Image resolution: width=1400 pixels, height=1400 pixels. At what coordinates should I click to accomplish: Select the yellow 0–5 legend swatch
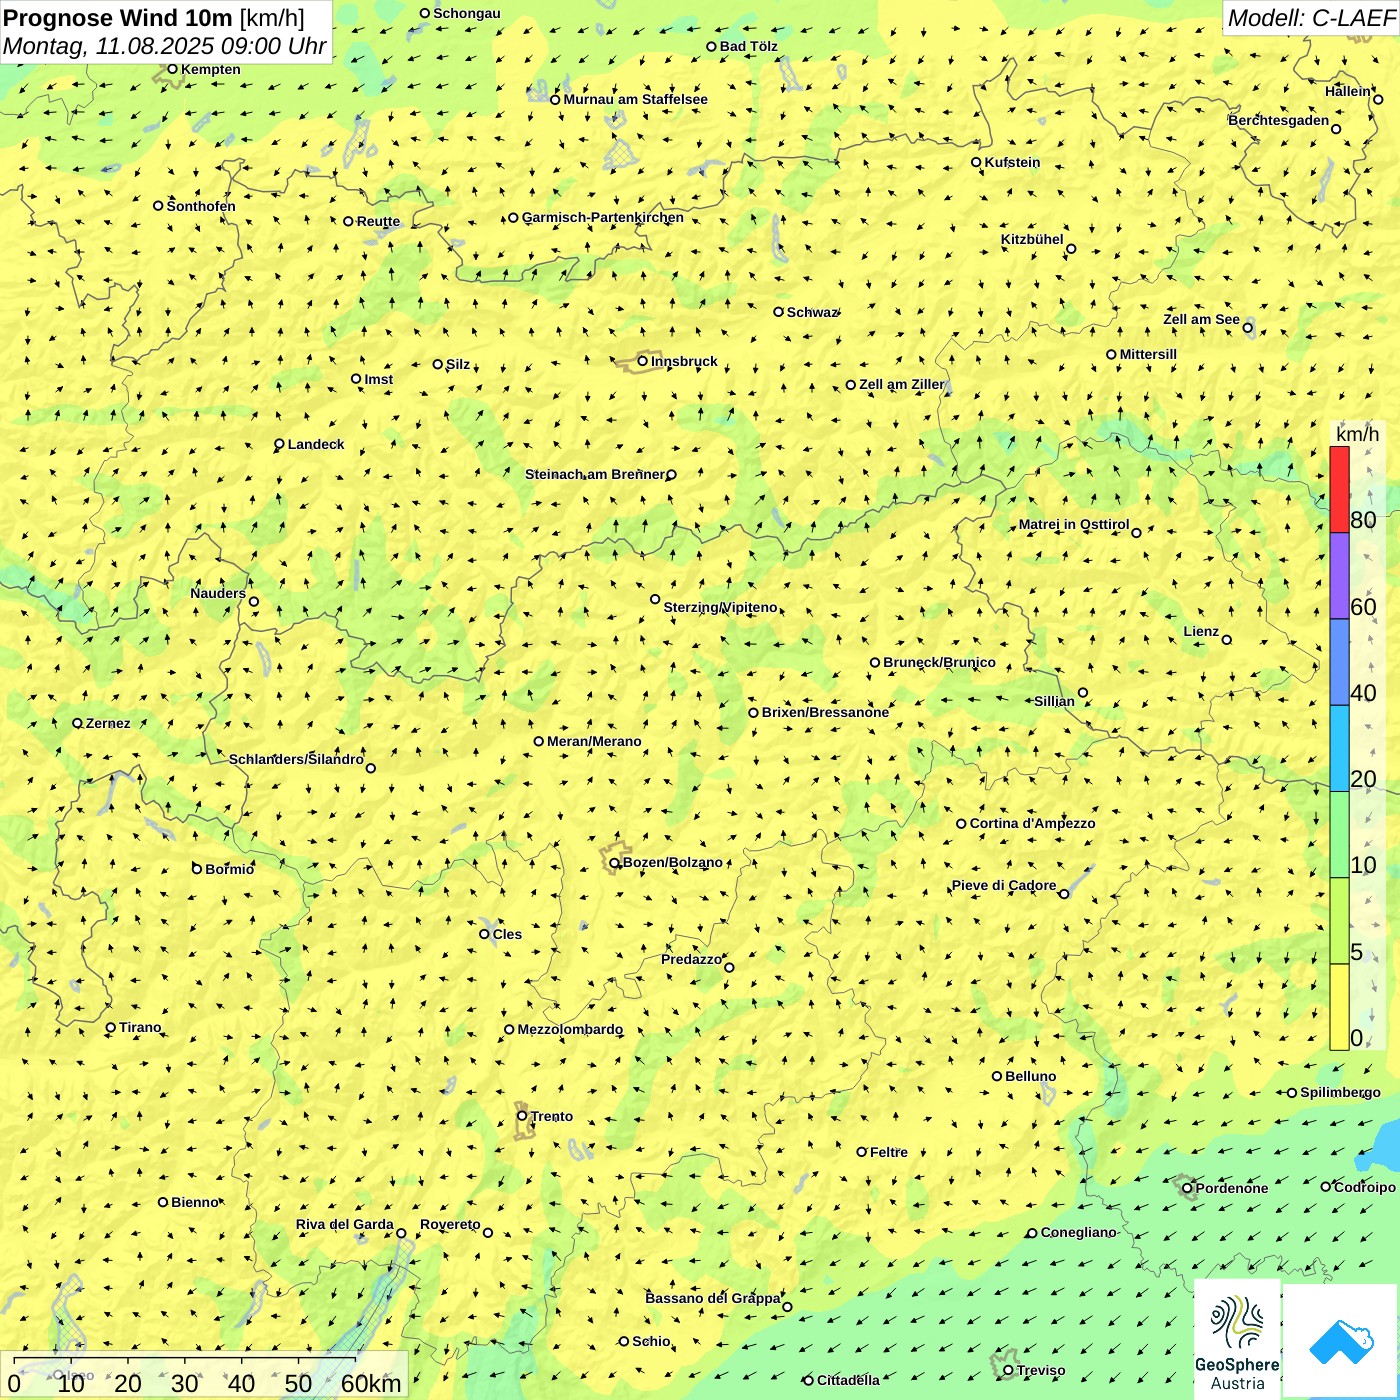click(1339, 1007)
